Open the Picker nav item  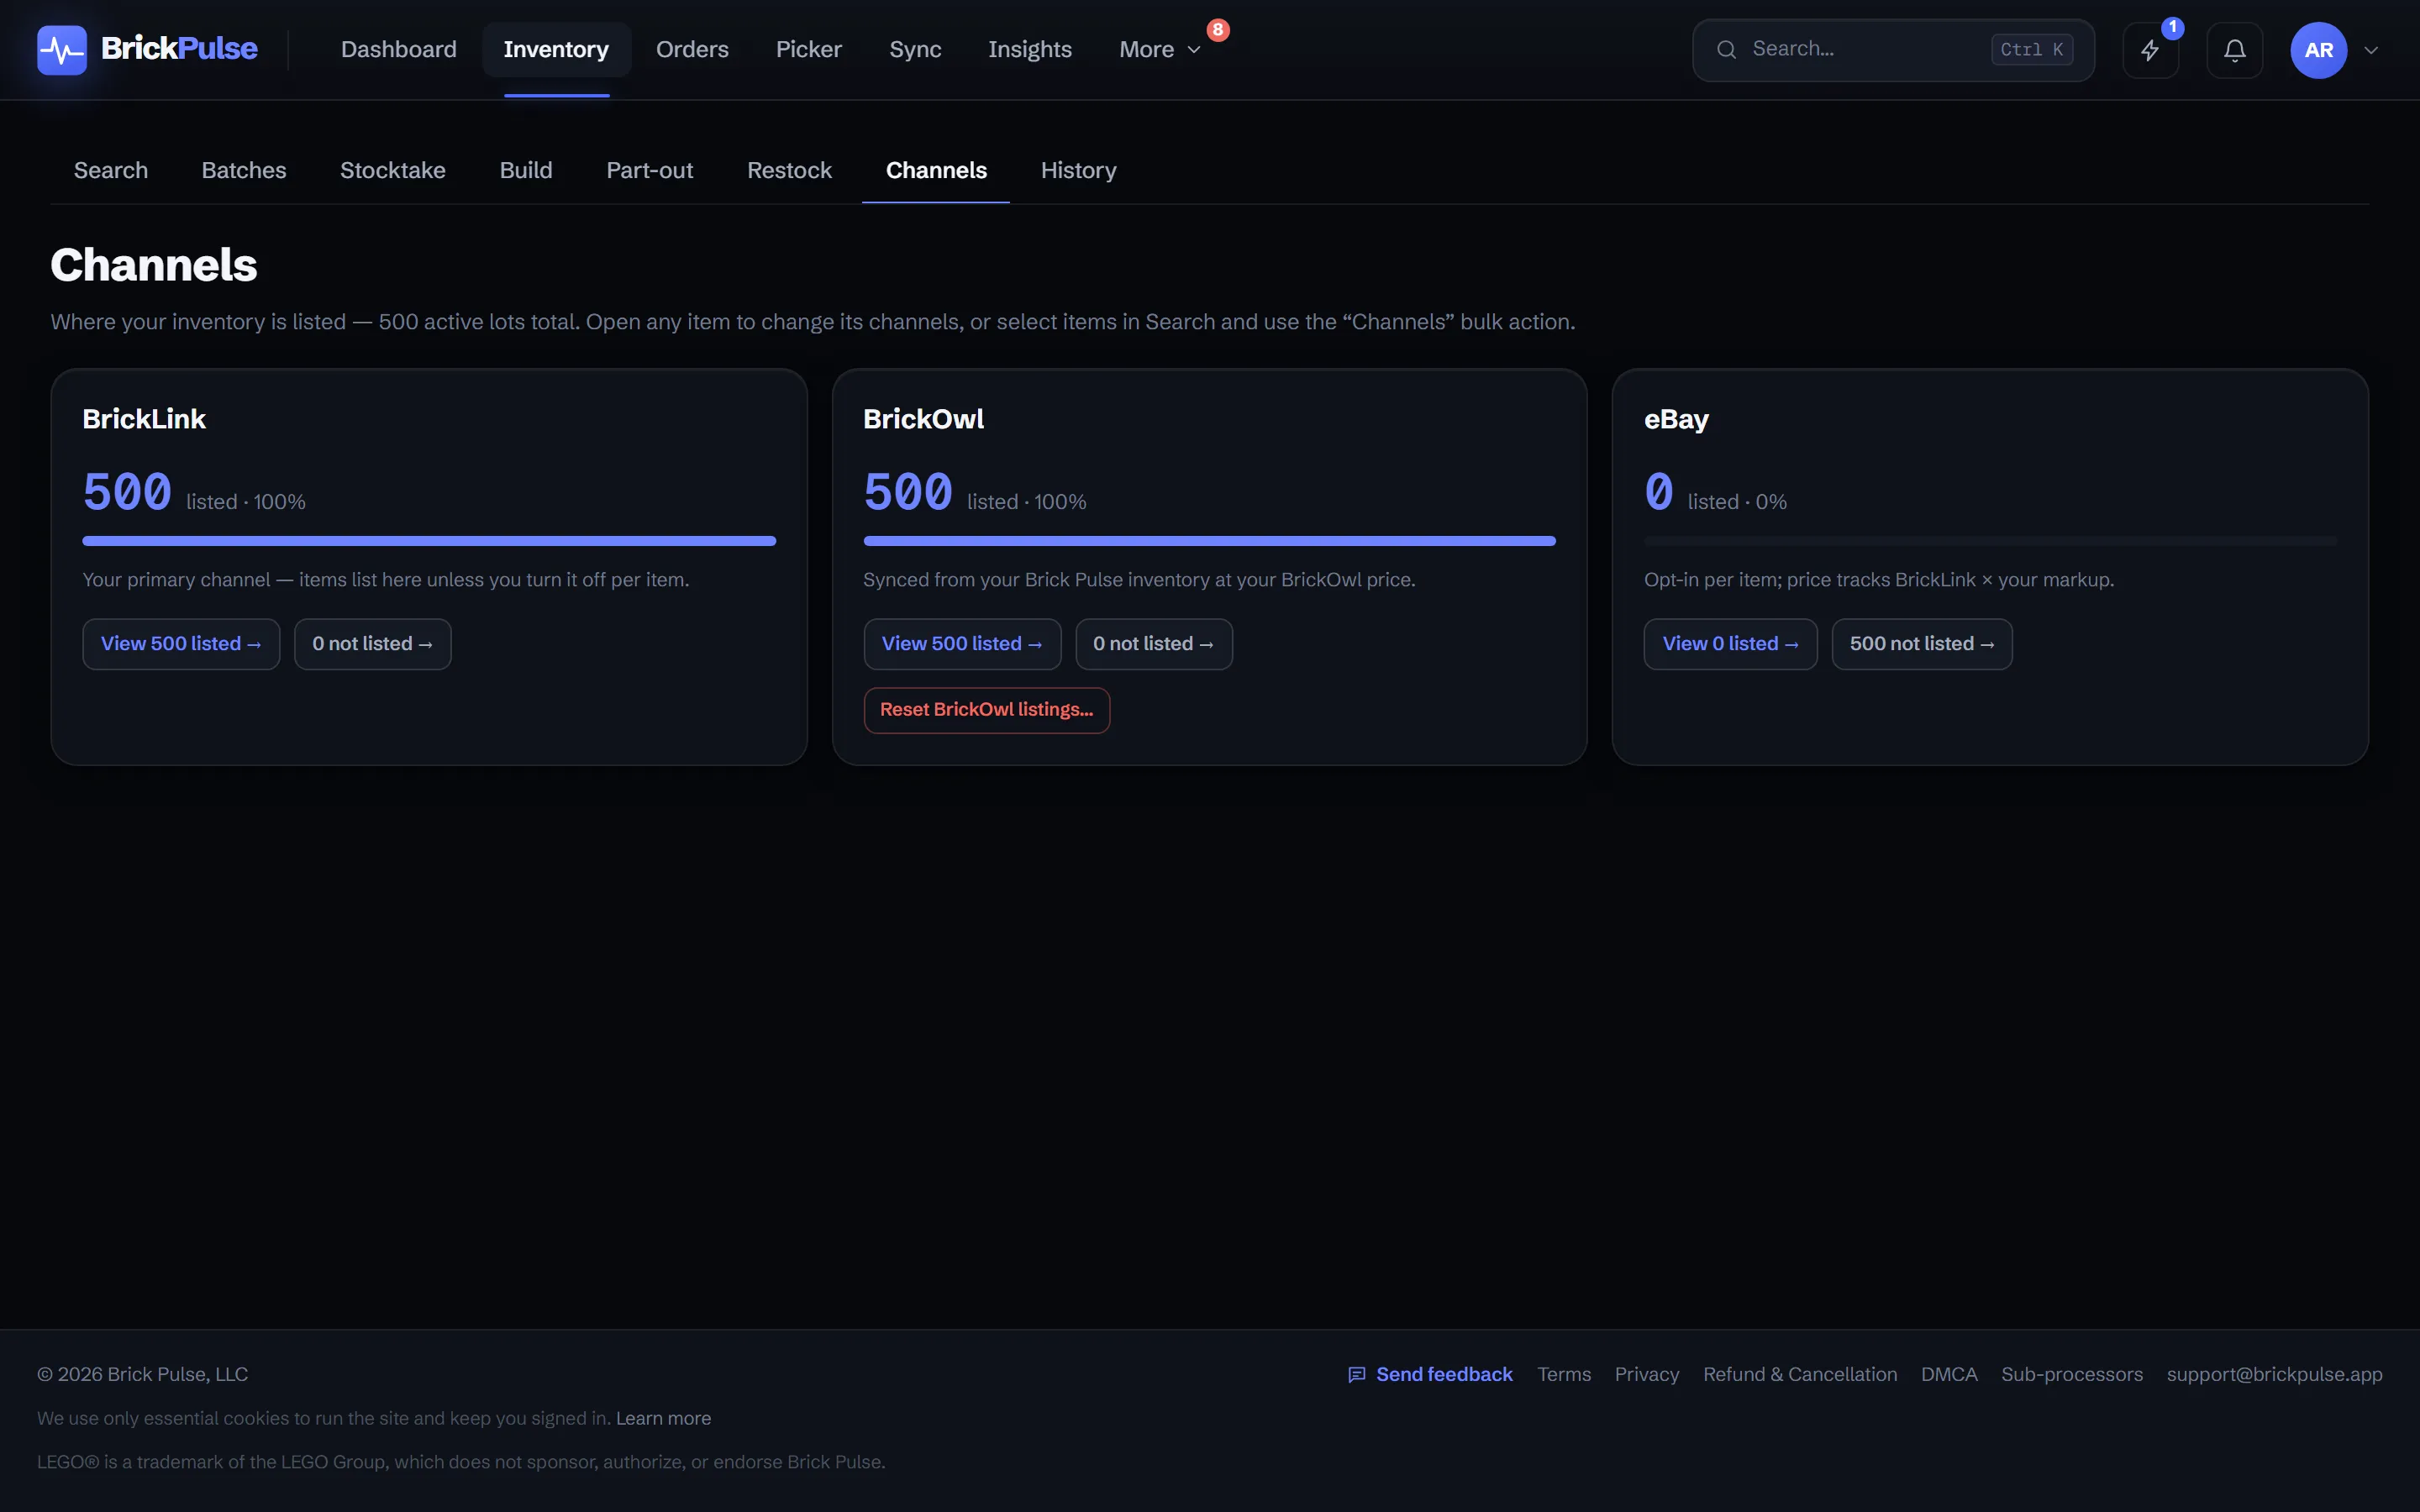pos(808,49)
